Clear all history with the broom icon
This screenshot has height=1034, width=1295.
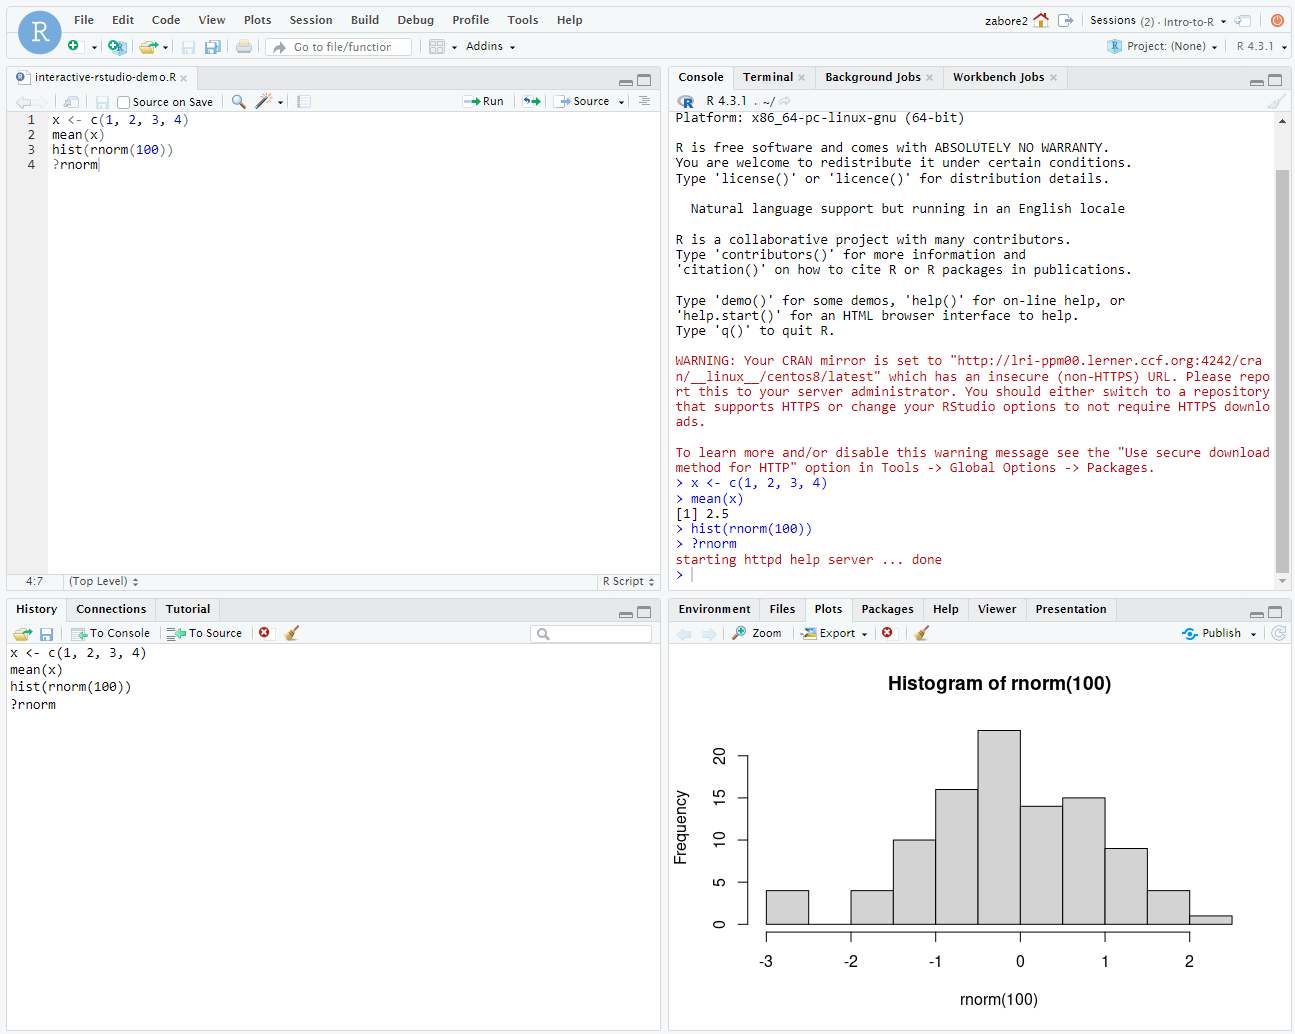coord(292,633)
